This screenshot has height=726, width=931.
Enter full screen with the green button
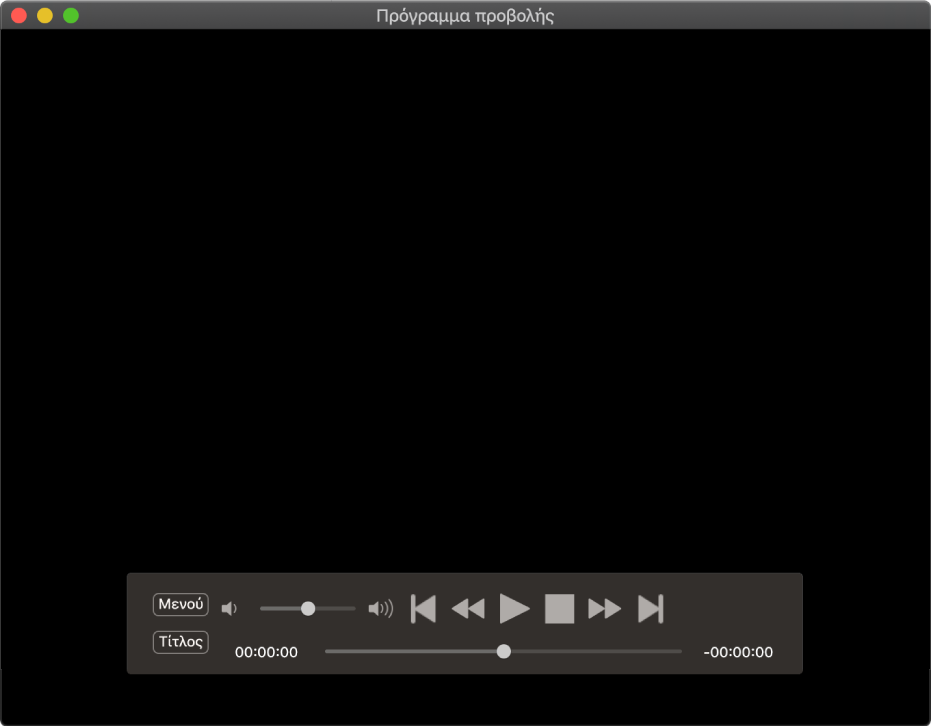pyautogui.click(x=71, y=15)
